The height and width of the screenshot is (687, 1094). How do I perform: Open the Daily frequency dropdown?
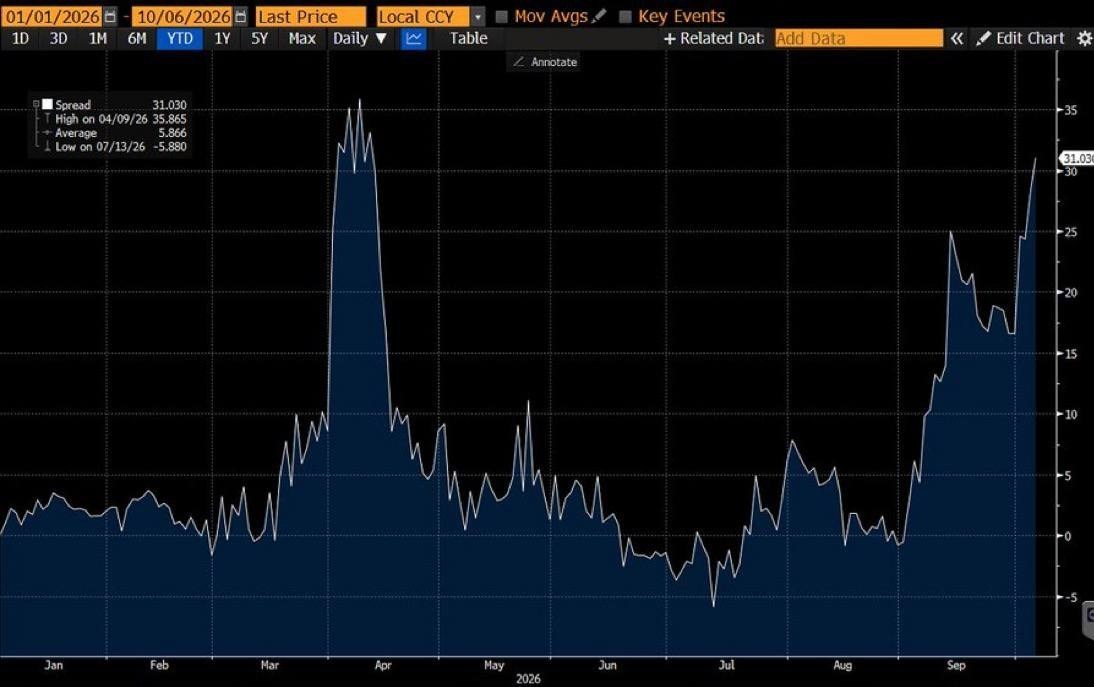[x=359, y=38]
